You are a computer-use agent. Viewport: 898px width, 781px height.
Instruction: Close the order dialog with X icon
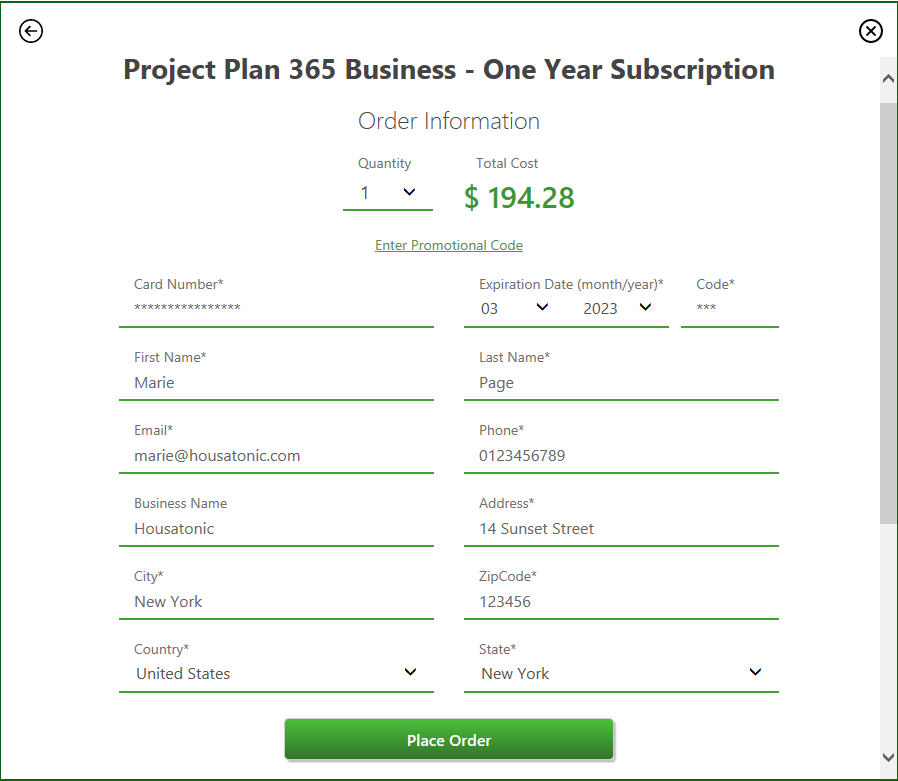click(x=870, y=32)
